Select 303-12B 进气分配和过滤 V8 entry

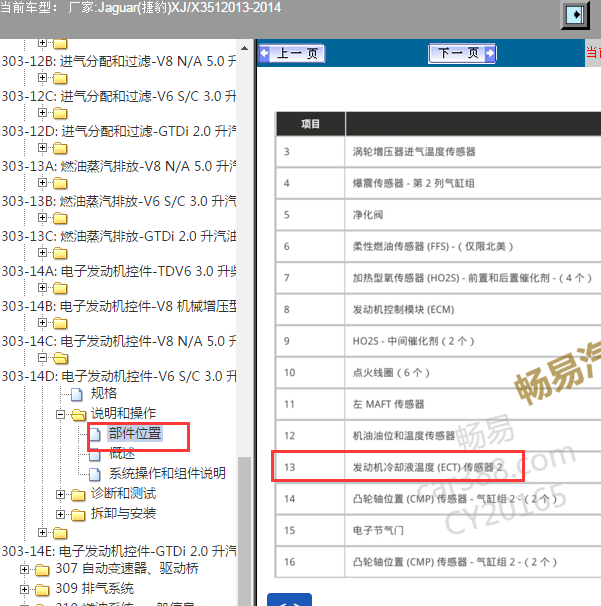tap(119, 61)
